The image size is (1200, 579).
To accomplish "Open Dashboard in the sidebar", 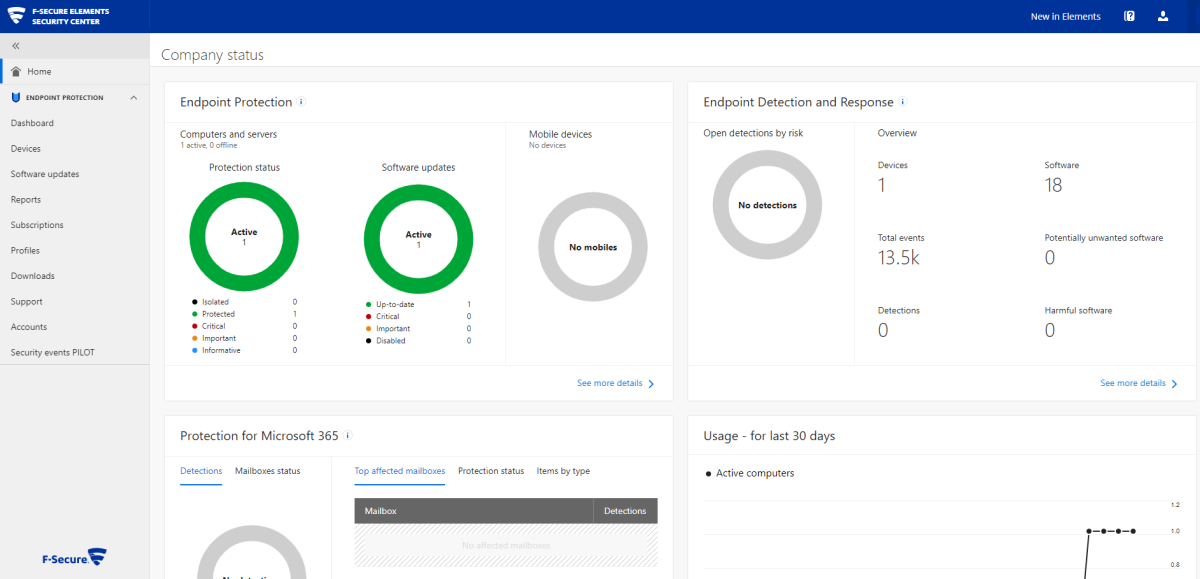I will [32, 123].
